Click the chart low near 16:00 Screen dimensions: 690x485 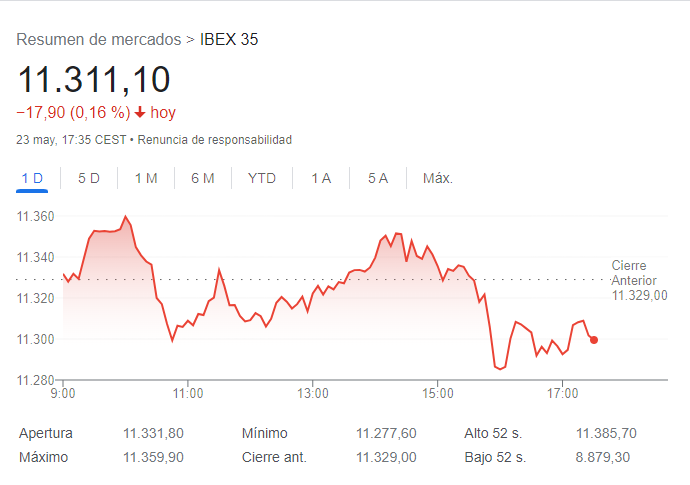click(x=498, y=368)
